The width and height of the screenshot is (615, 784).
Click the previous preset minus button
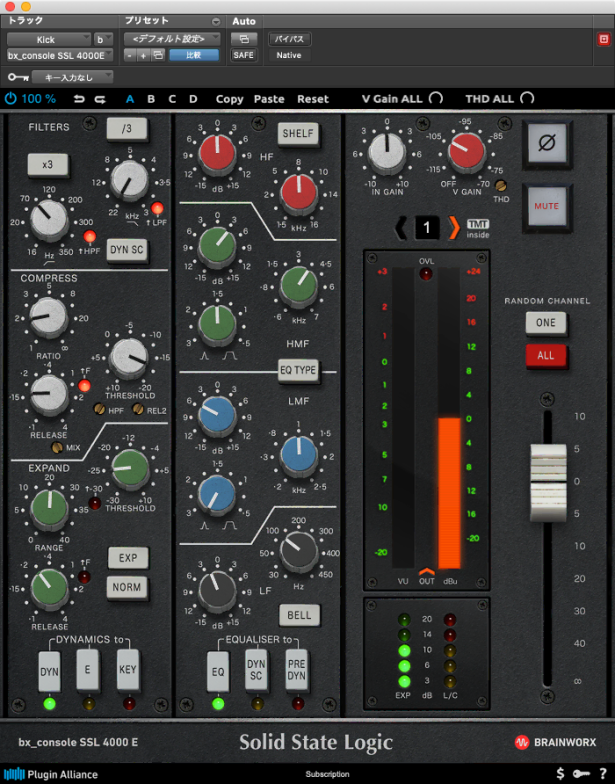point(130,55)
